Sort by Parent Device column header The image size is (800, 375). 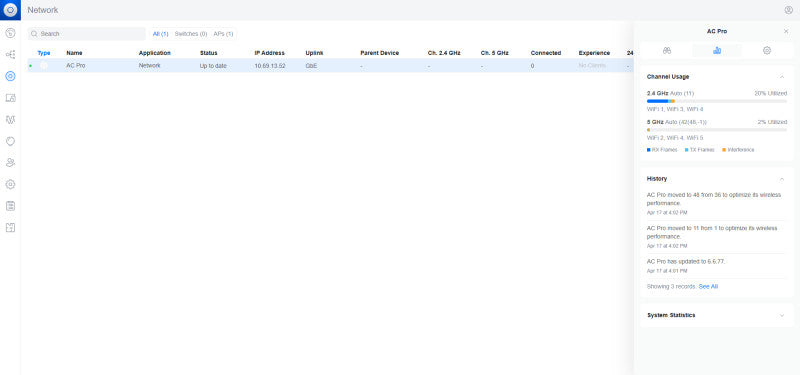[380, 53]
